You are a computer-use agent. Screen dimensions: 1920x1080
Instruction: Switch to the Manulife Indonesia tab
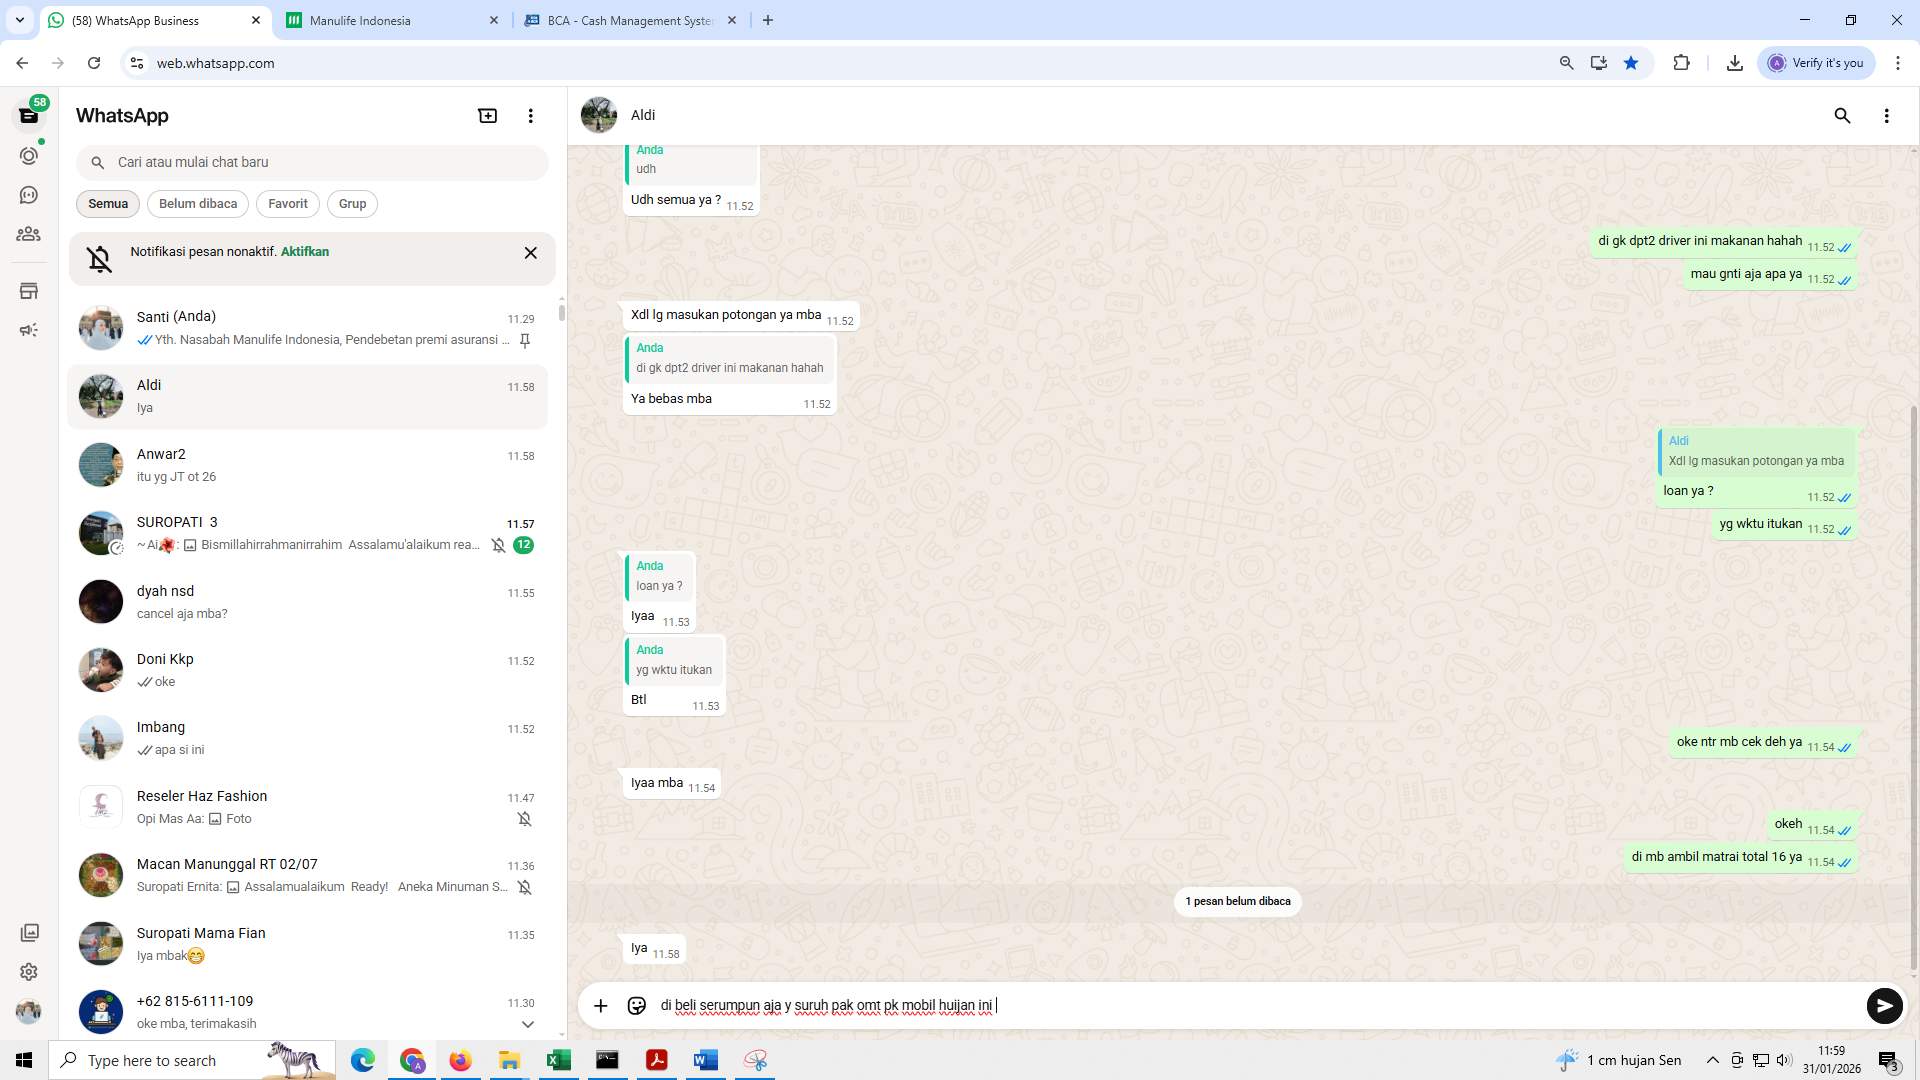[360, 20]
